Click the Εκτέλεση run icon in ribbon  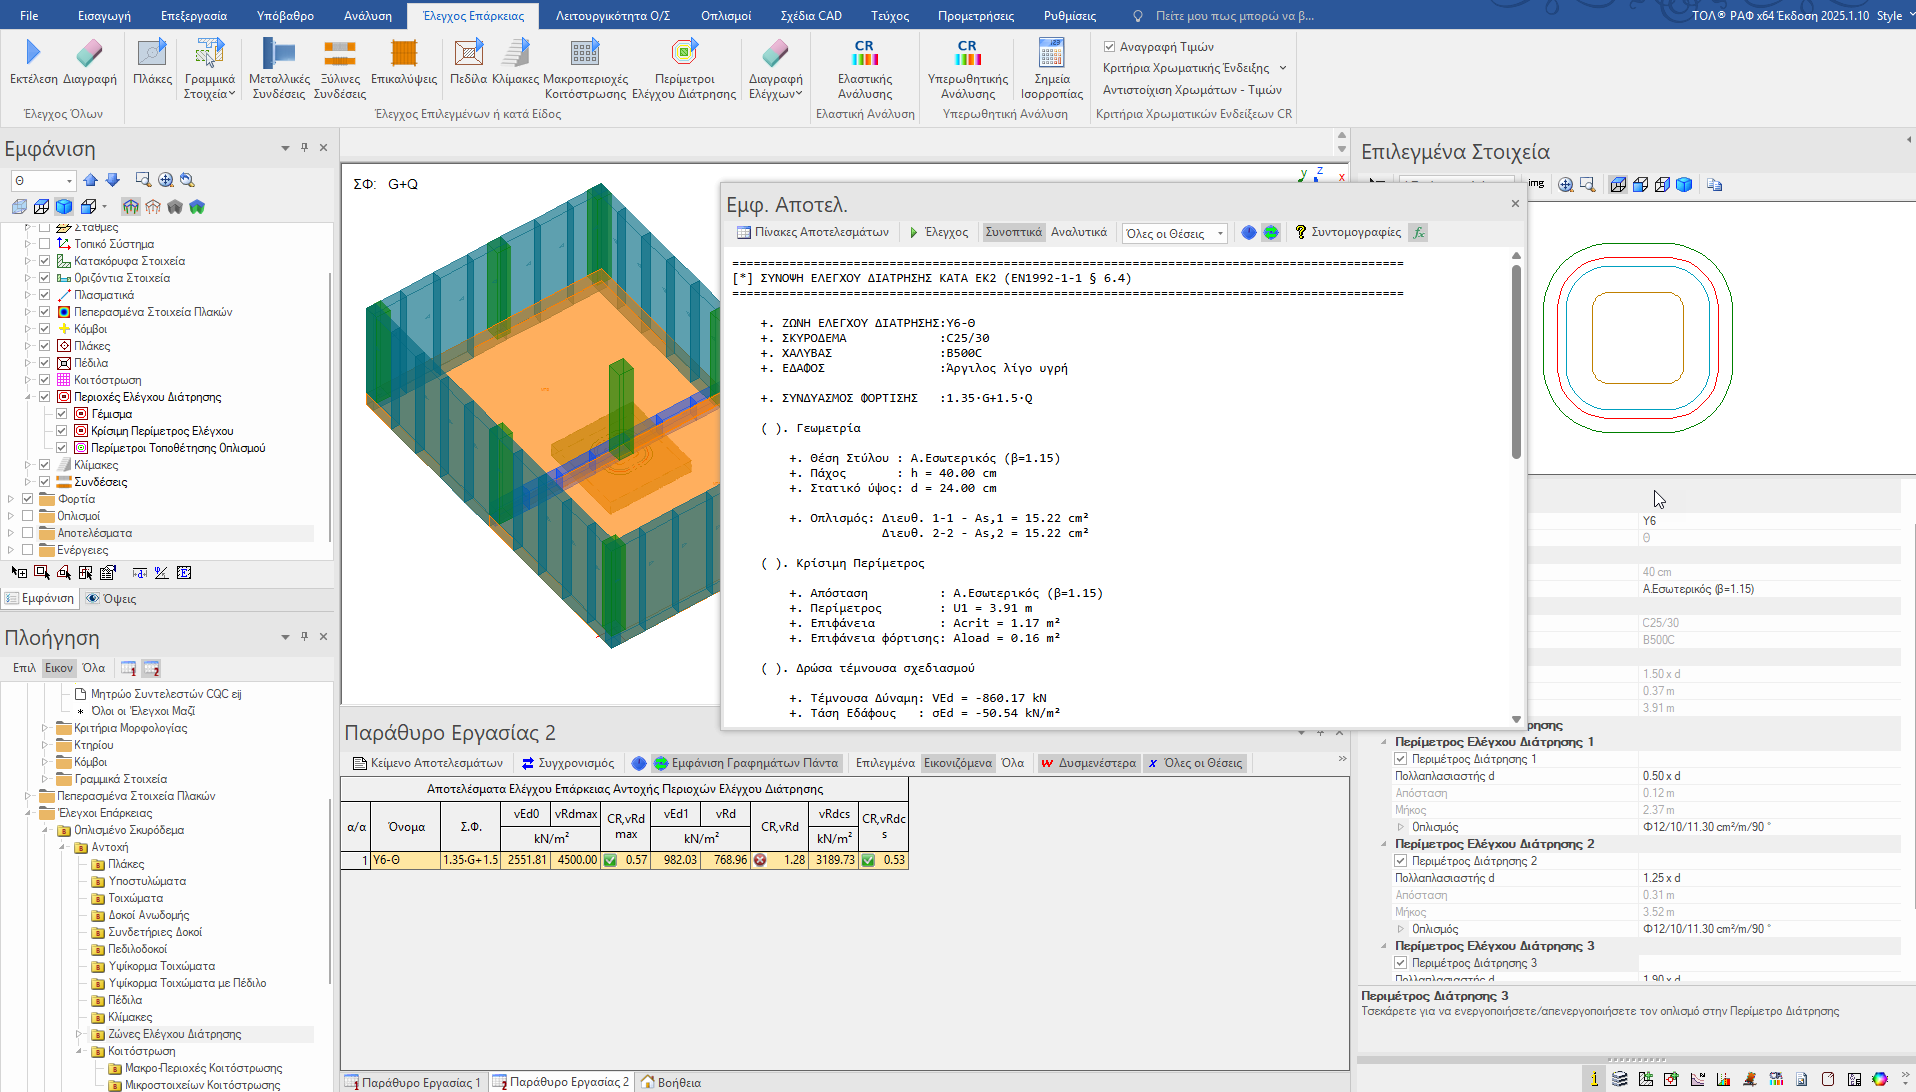pyautogui.click(x=33, y=54)
